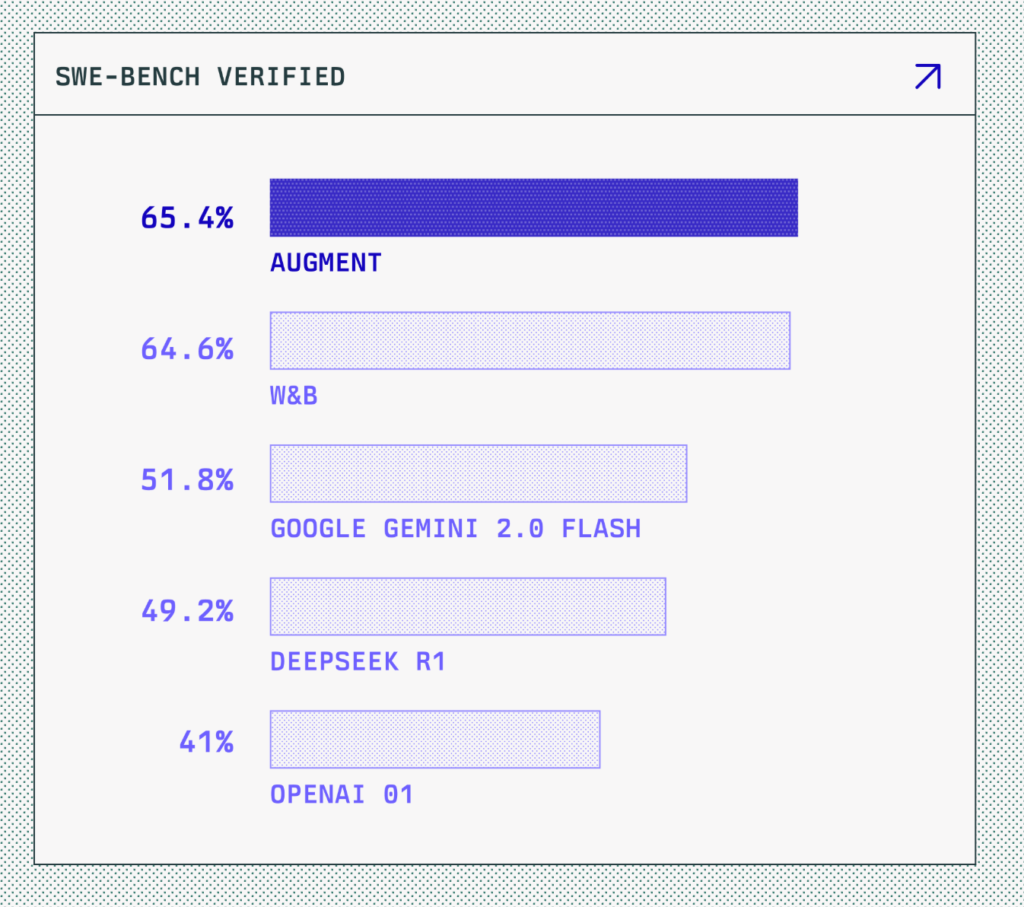Select the dark Augment bar

(534, 208)
